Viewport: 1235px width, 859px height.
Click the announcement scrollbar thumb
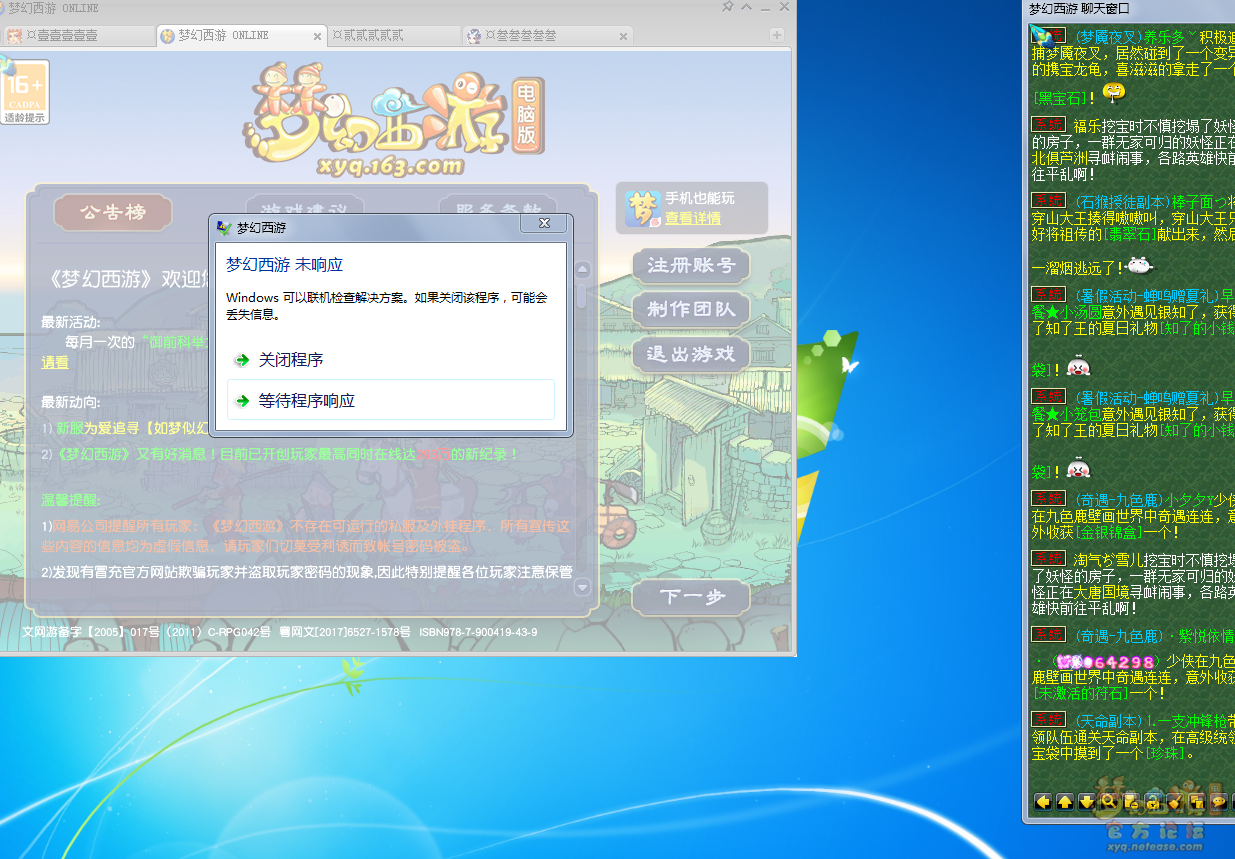tap(582, 294)
